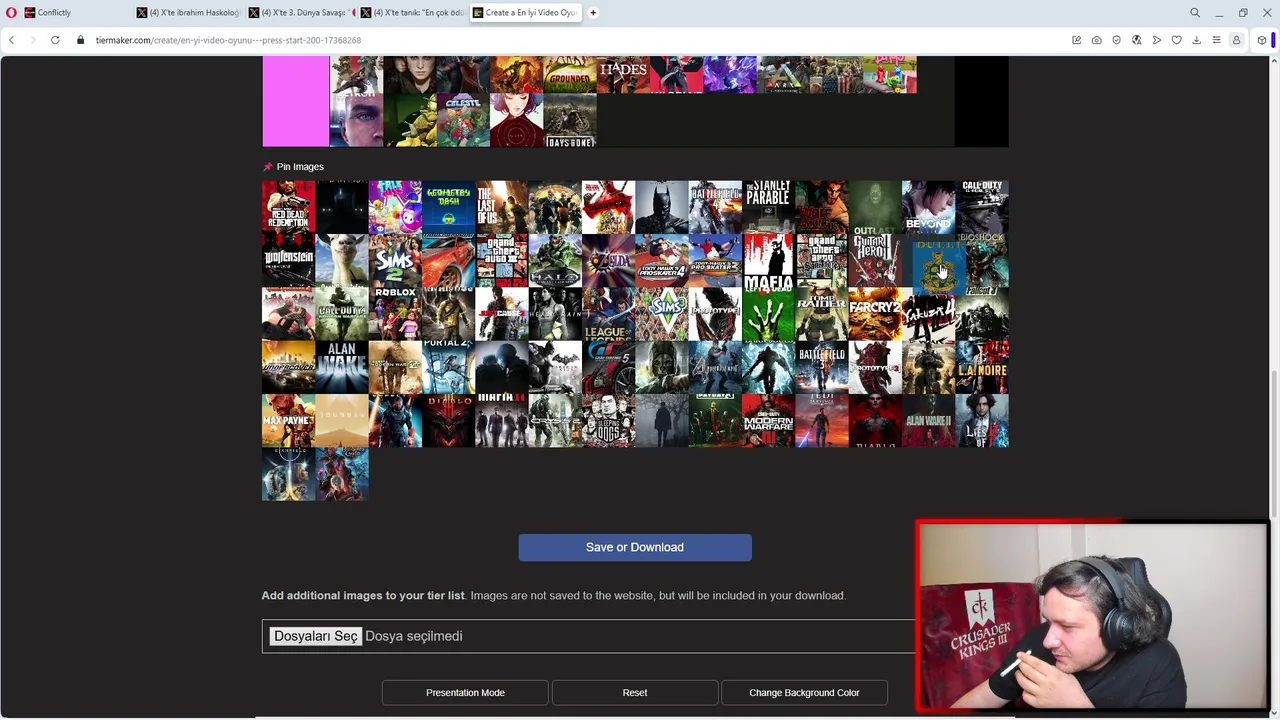Click the tiermaker.com address bar URL

pyautogui.click(x=228, y=40)
